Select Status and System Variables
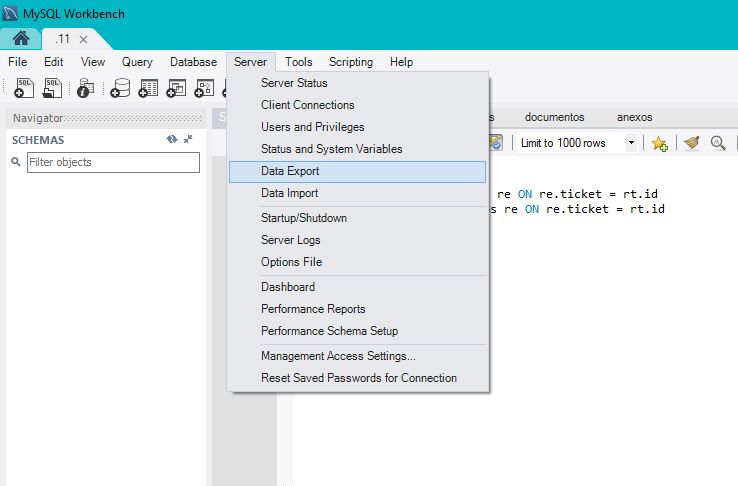This screenshot has height=486, width=738. click(357, 149)
